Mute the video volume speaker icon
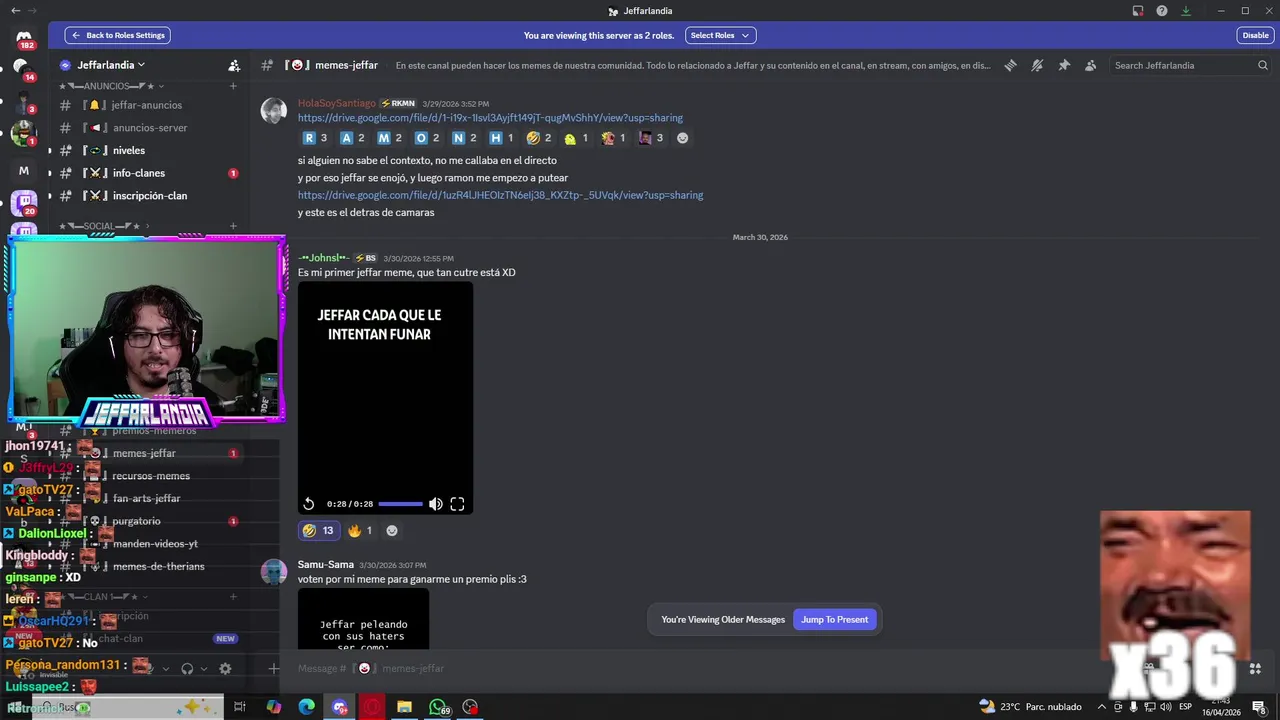Image resolution: width=1280 pixels, height=720 pixels. pyautogui.click(x=436, y=504)
